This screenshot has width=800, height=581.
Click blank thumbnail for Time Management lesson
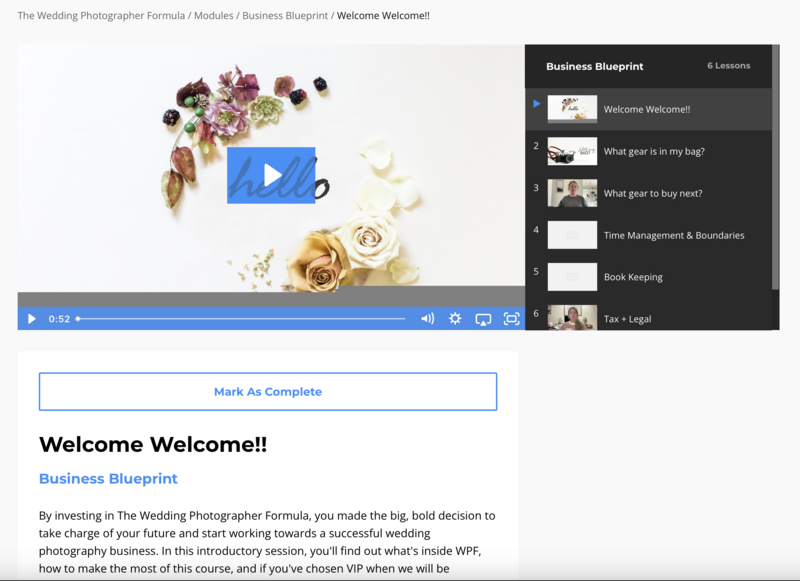click(572, 235)
